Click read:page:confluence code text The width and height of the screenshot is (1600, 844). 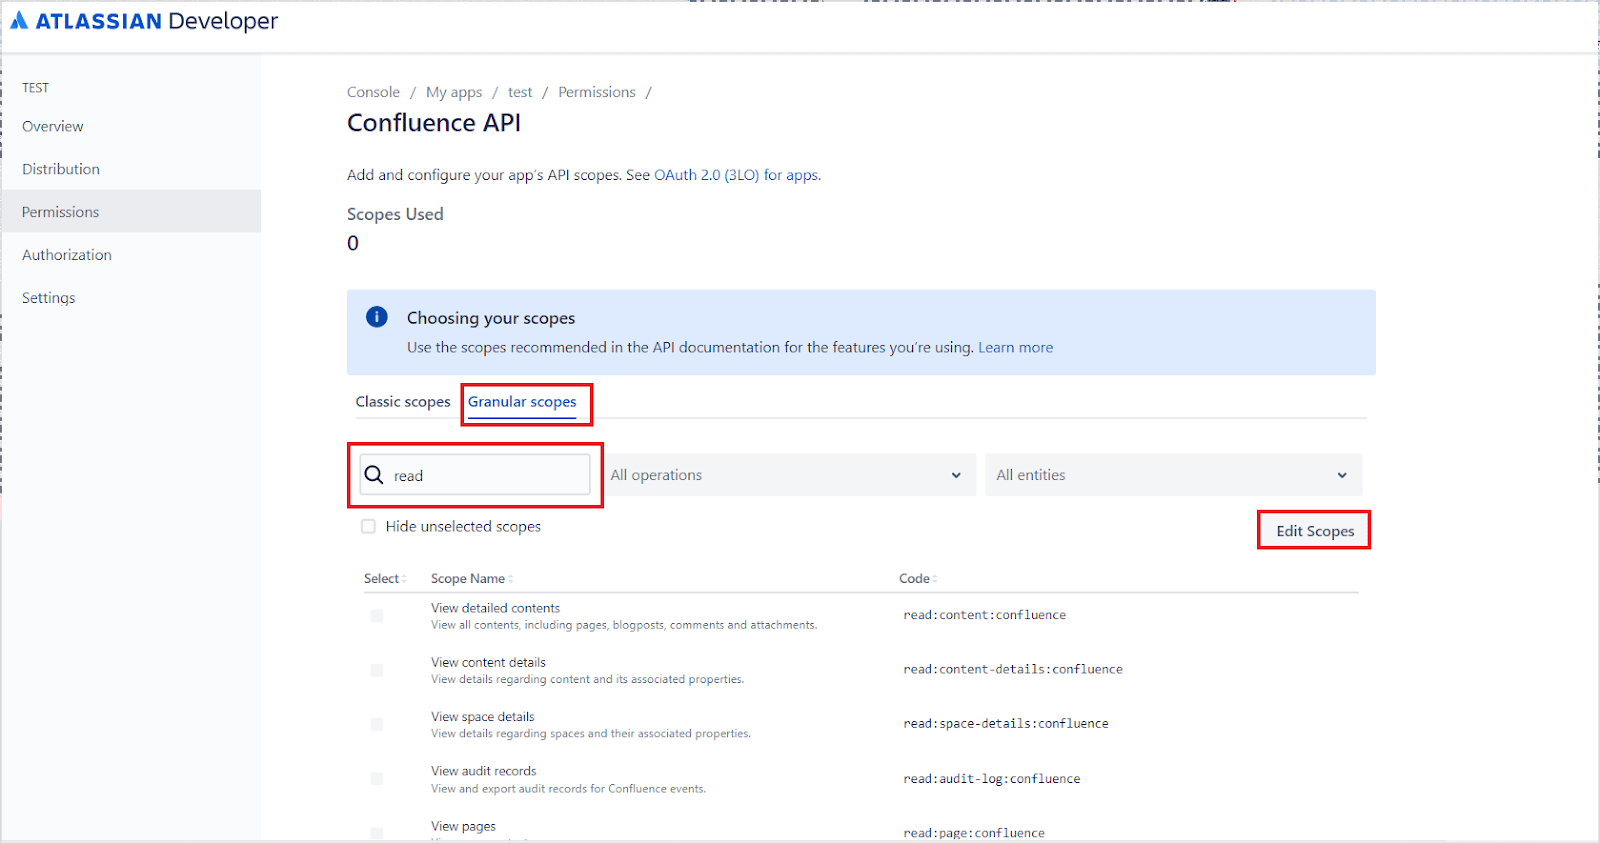click(974, 832)
